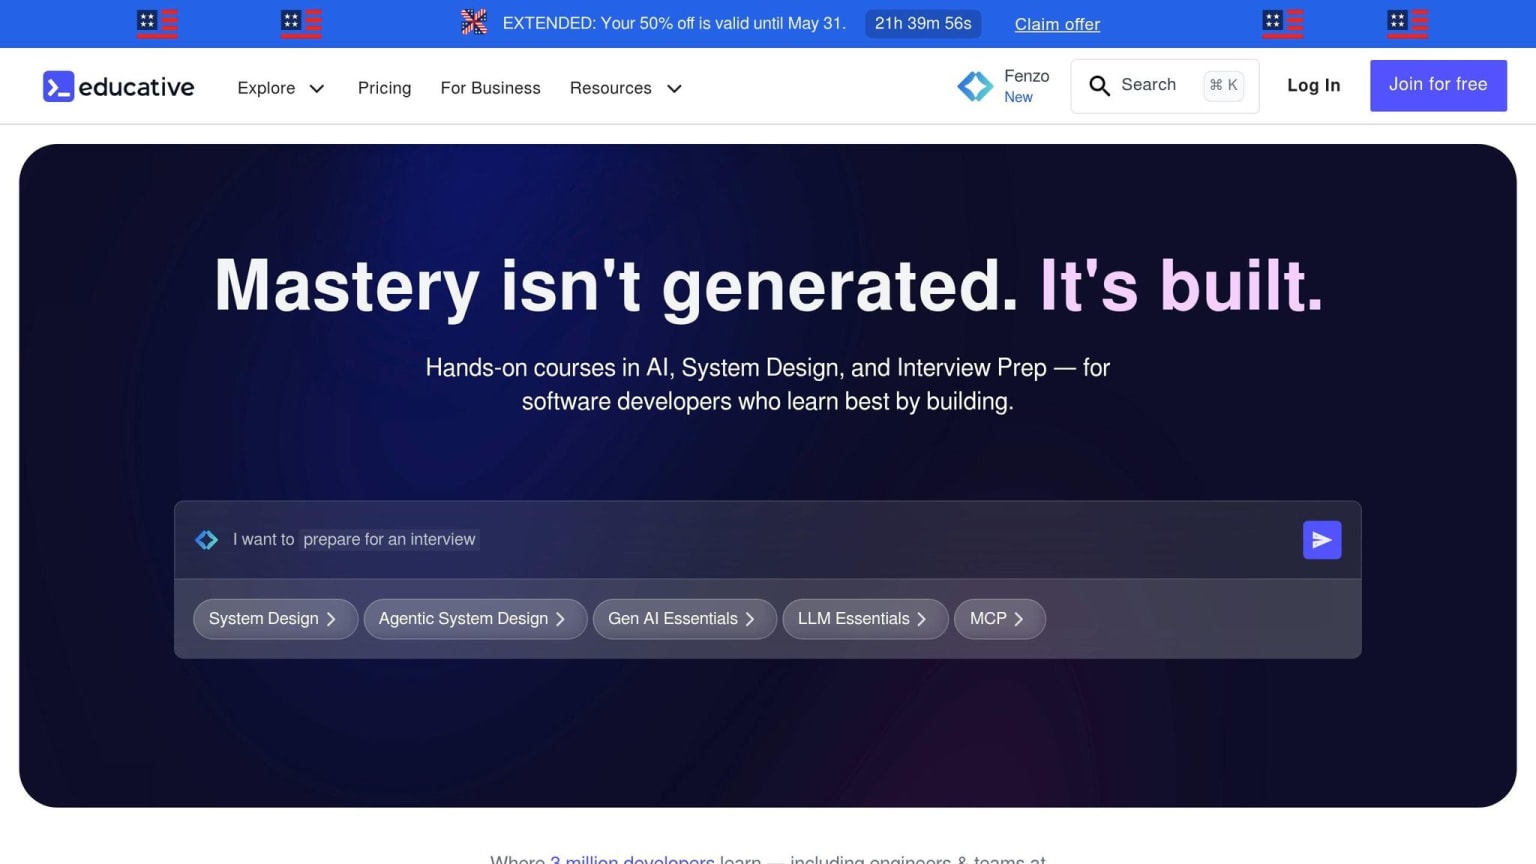The height and width of the screenshot is (864, 1536).
Task: Expand the Explore dropdown
Action: 281,88
